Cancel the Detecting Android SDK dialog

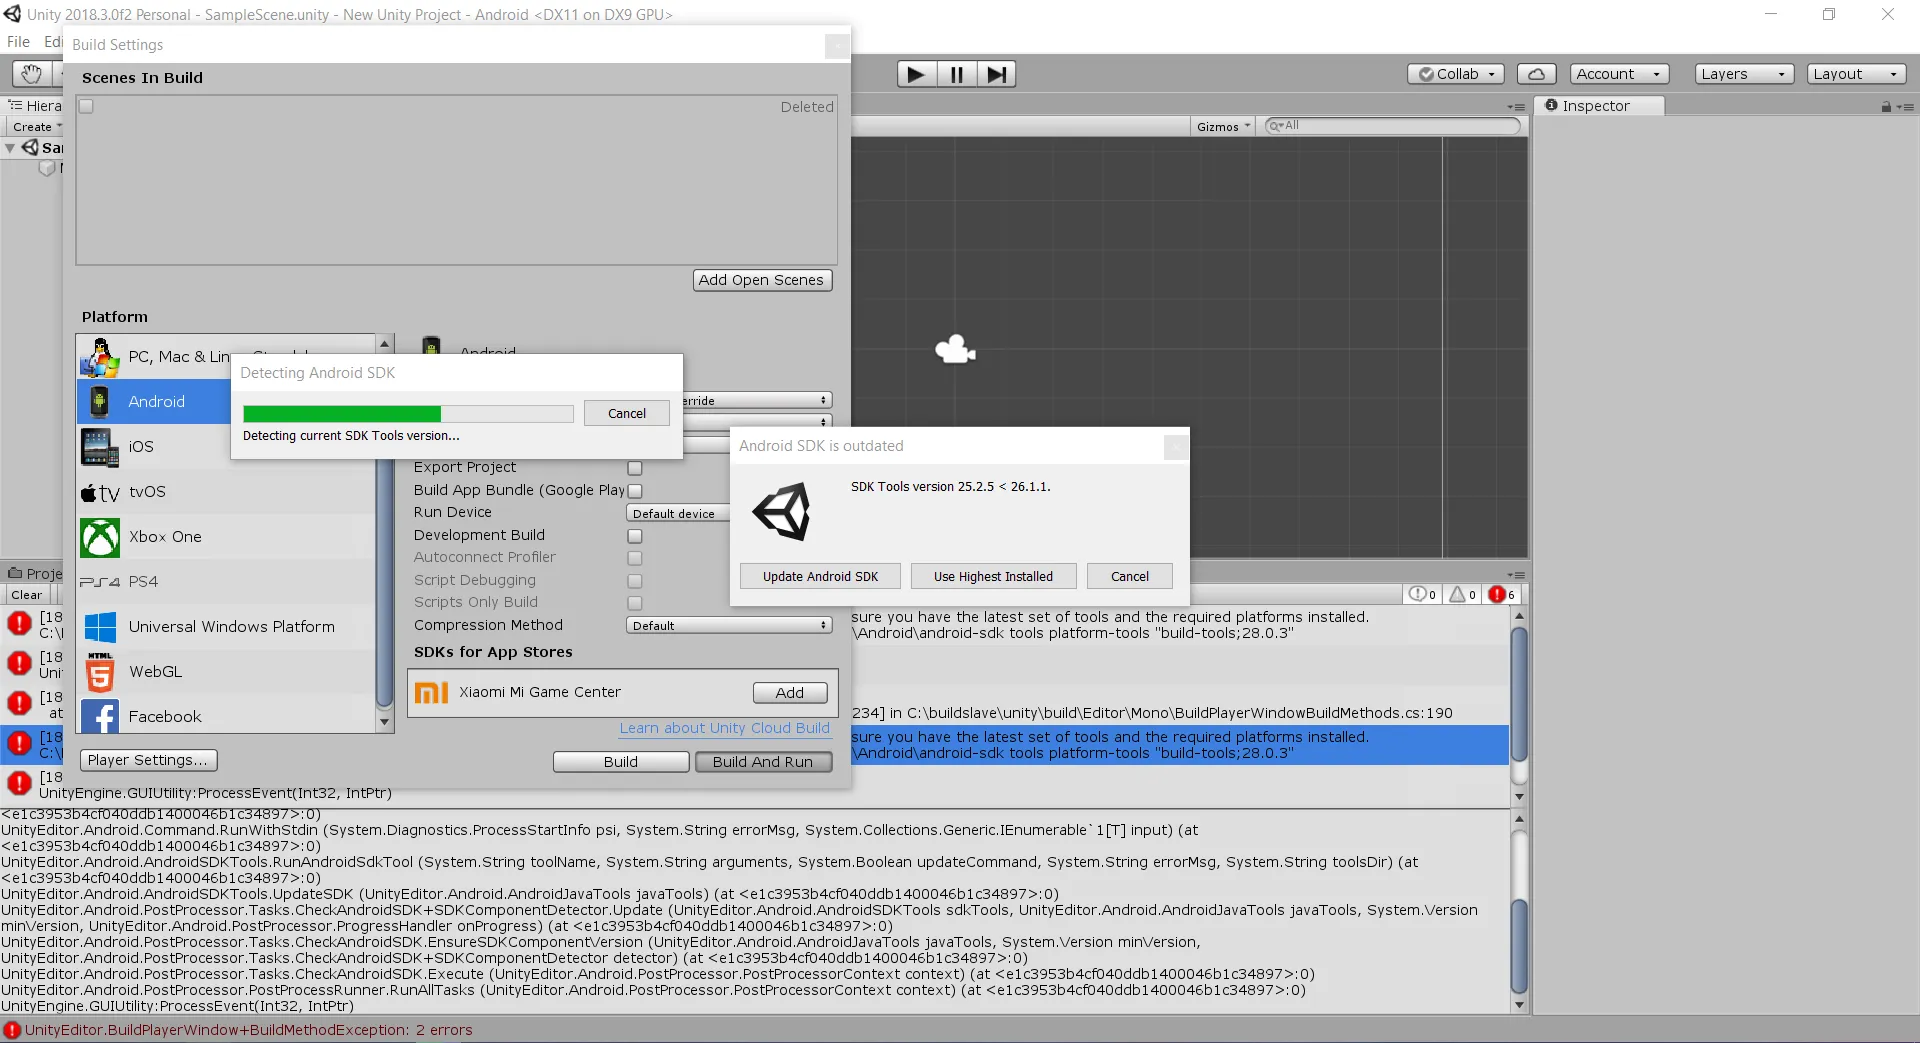point(627,413)
